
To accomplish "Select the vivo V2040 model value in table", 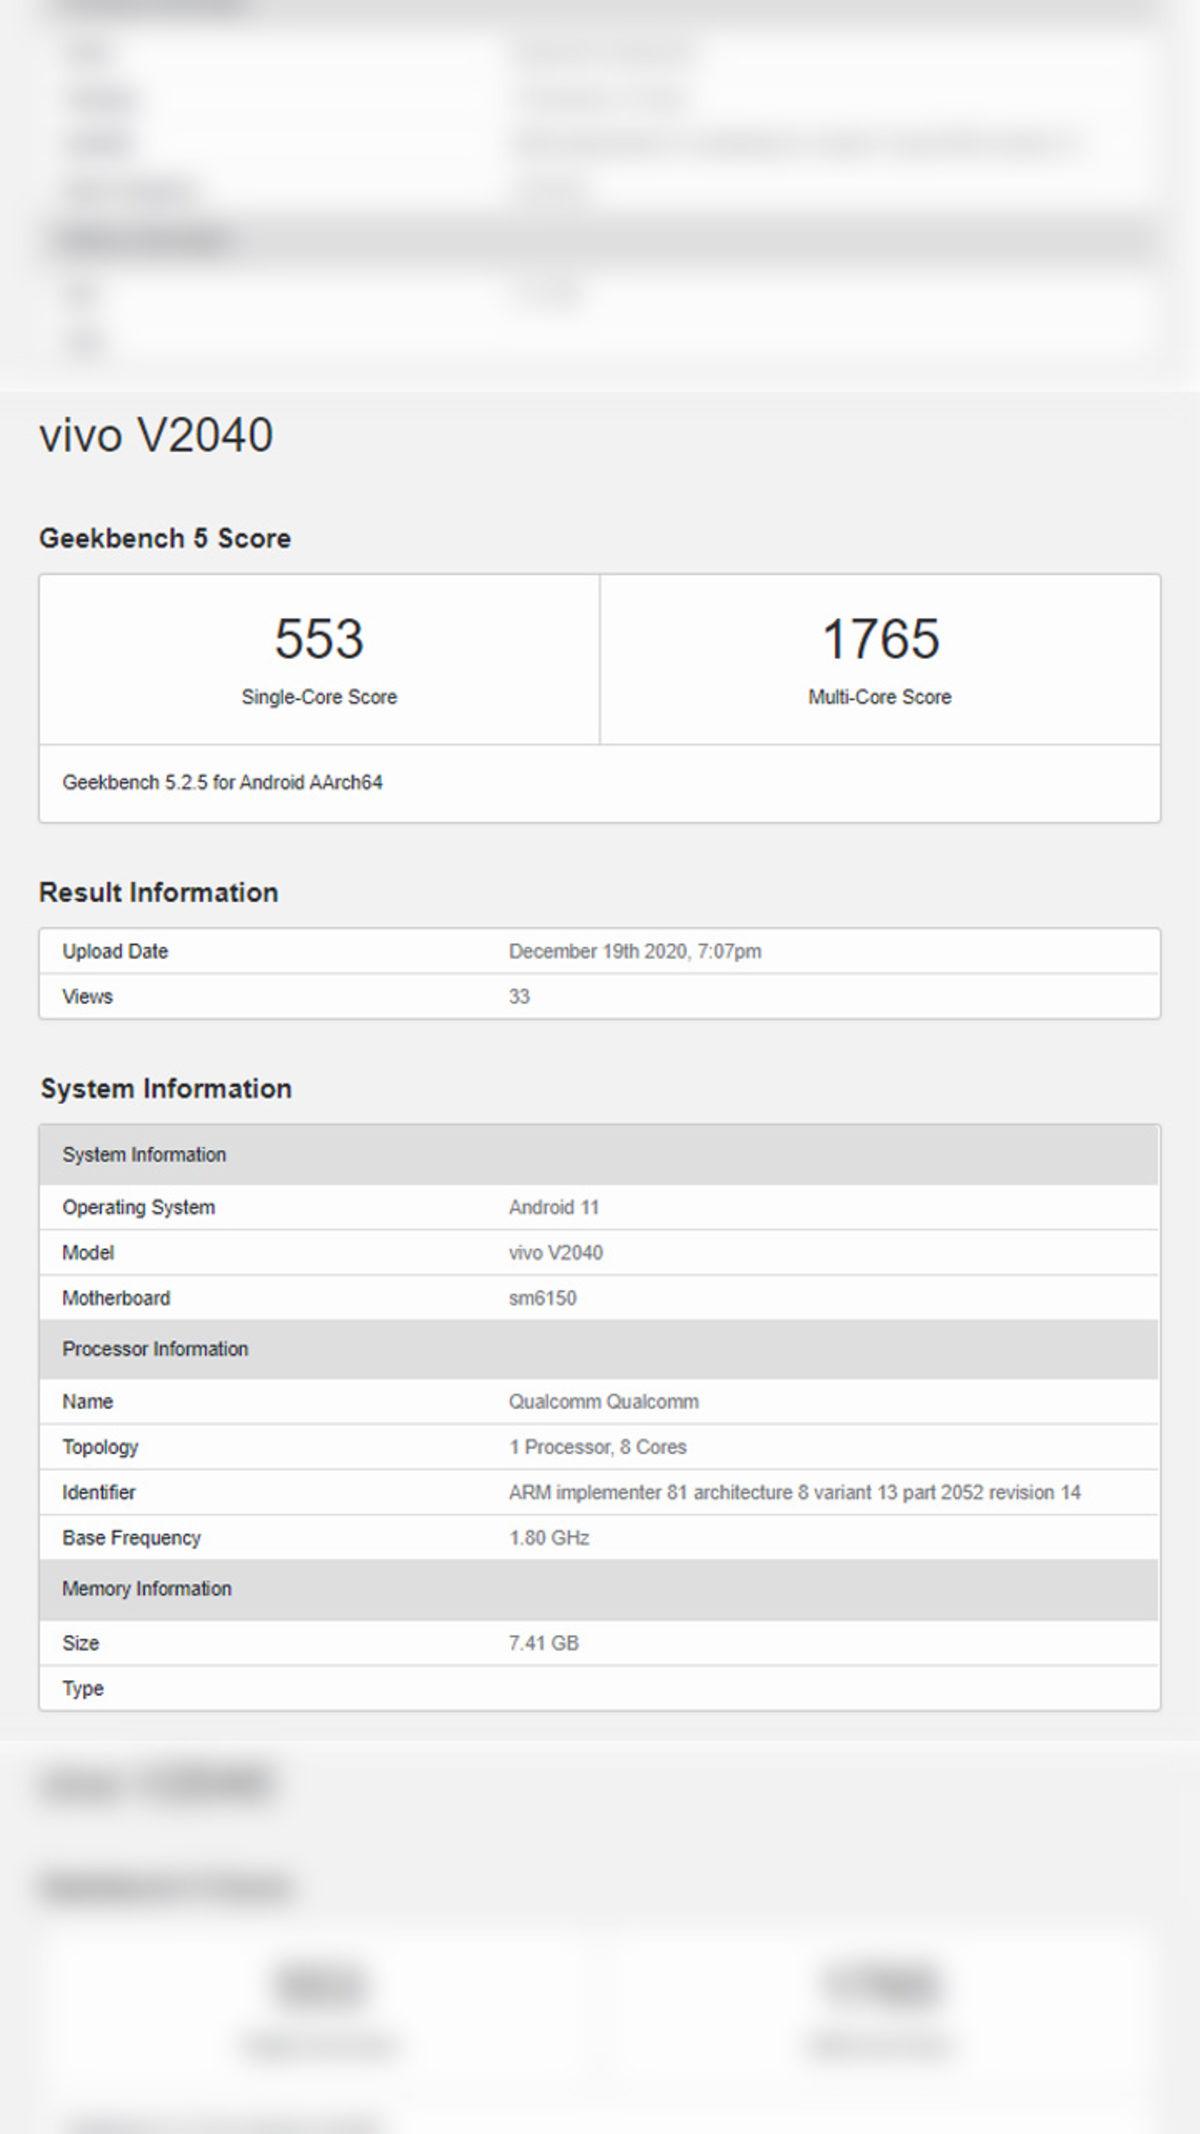I will tap(556, 1252).
